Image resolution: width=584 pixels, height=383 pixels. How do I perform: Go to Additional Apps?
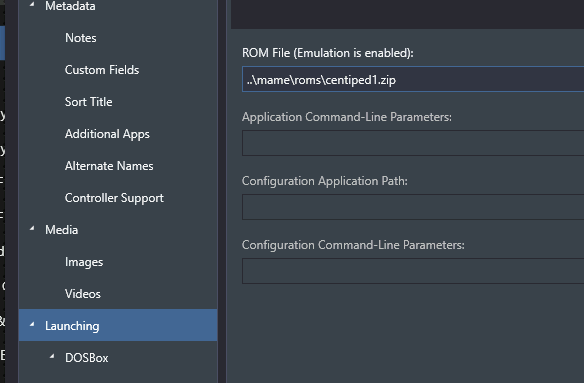(107, 134)
